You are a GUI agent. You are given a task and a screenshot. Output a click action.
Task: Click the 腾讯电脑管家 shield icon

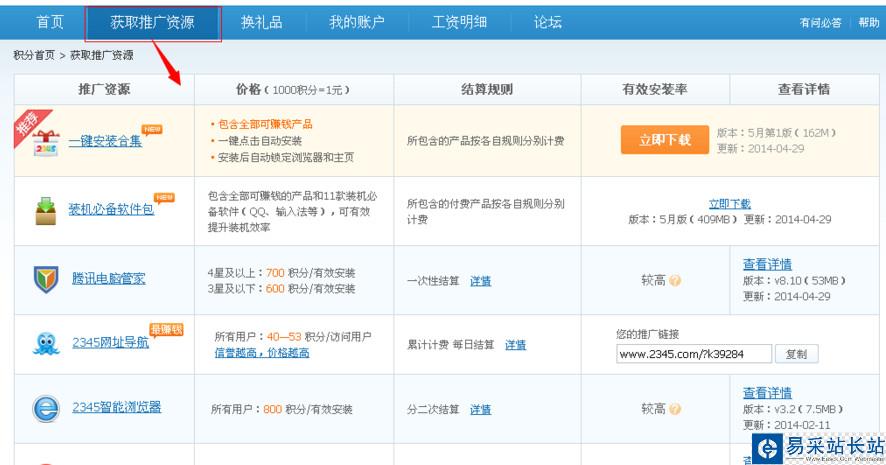pos(46,279)
